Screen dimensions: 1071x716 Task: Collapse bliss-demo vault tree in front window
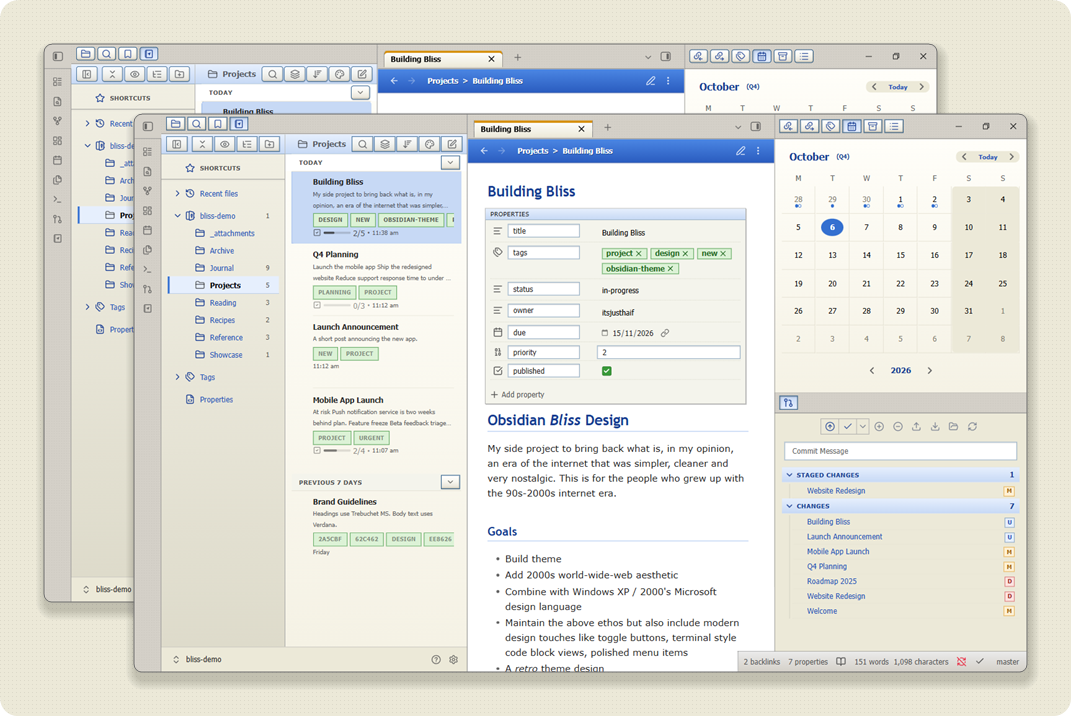[x=178, y=216]
